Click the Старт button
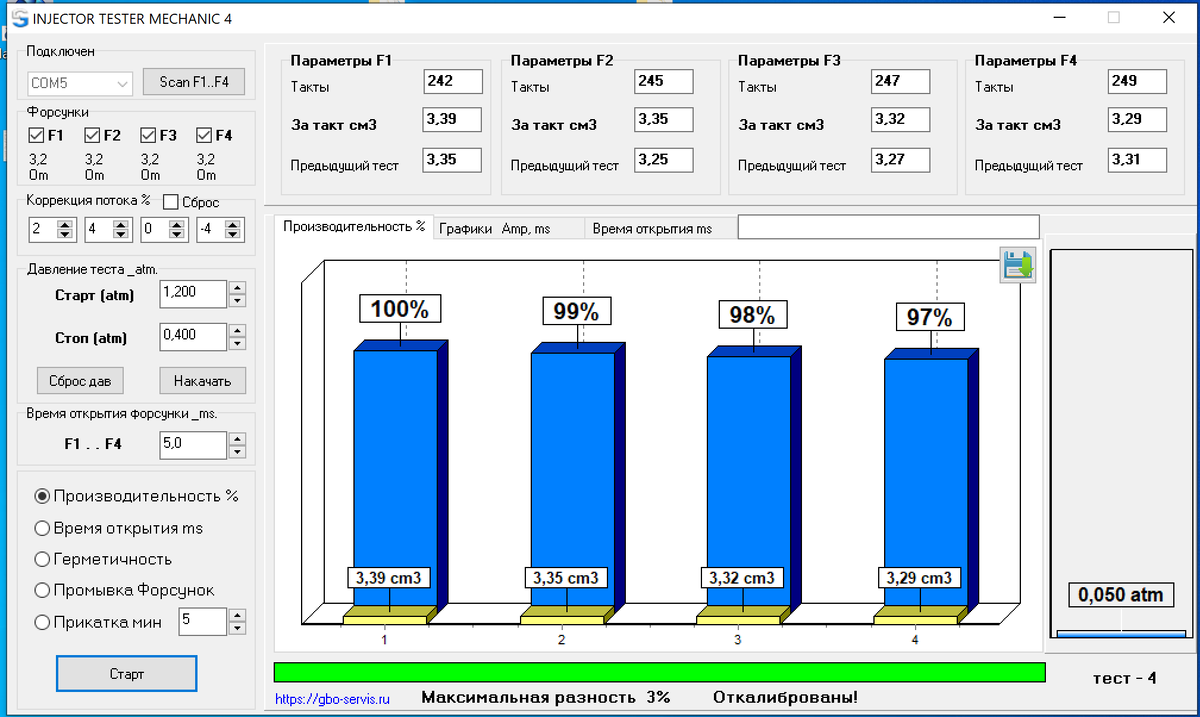Image resolution: width=1200 pixels, height=717 pixels. (x=127, y=674)
